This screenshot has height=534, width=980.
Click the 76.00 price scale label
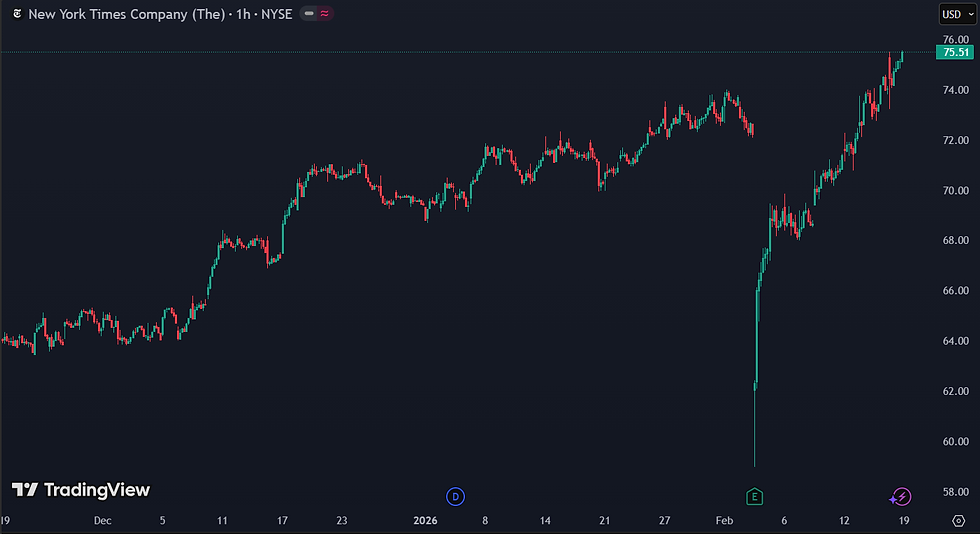[956, 39]
